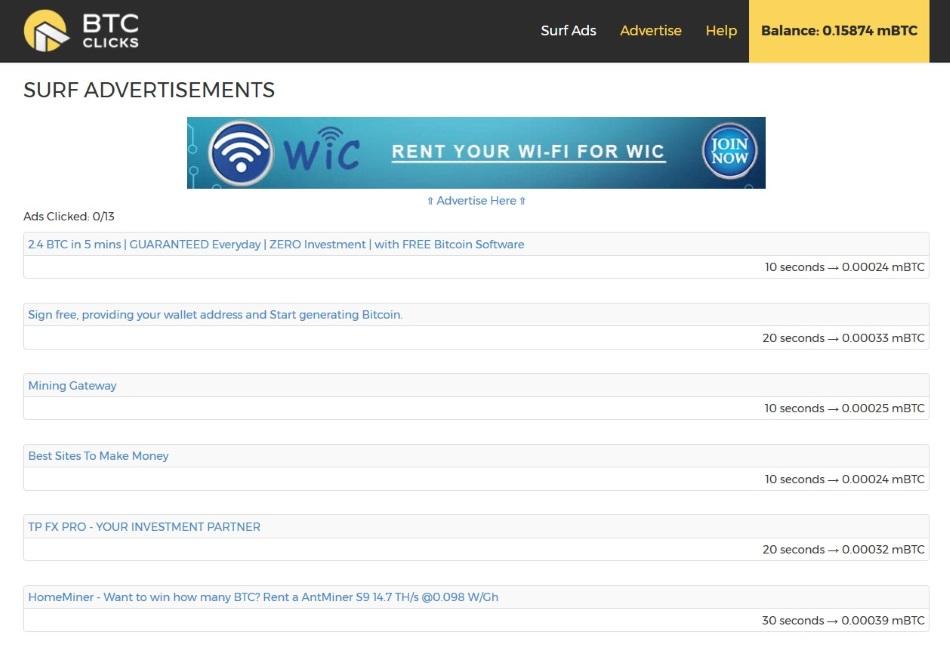Open the Mining Gateway ad
This screenshot has height=648, width=950.
72,386
